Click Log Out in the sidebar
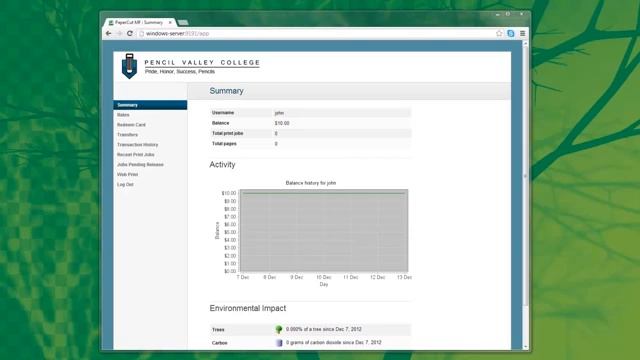640x360 pixels. coord(125,184)
